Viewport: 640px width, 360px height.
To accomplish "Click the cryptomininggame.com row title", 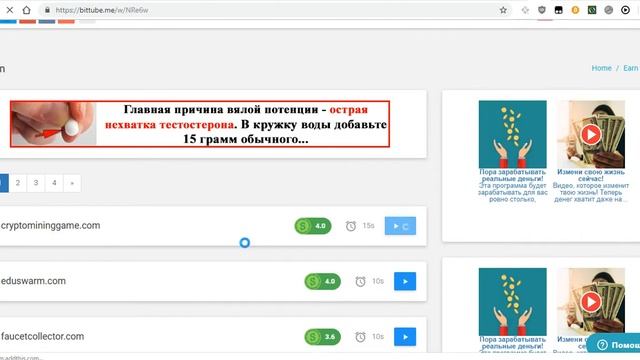I will point(50,225).
